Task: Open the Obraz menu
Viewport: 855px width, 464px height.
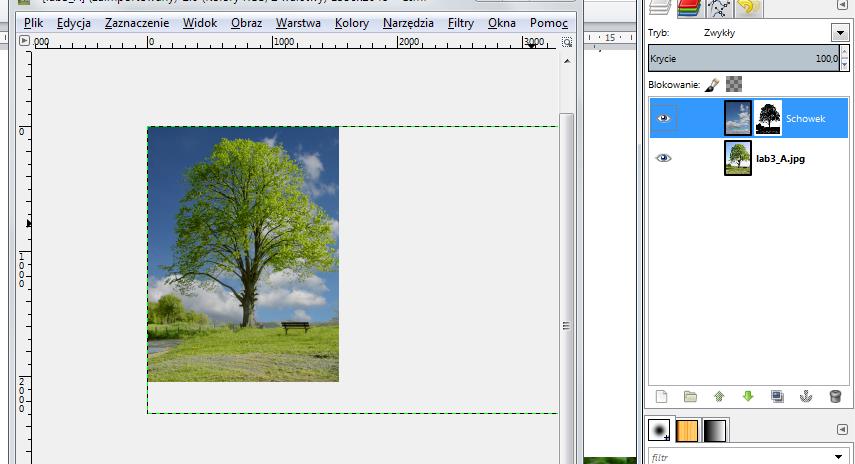Action: coord(246,23)
